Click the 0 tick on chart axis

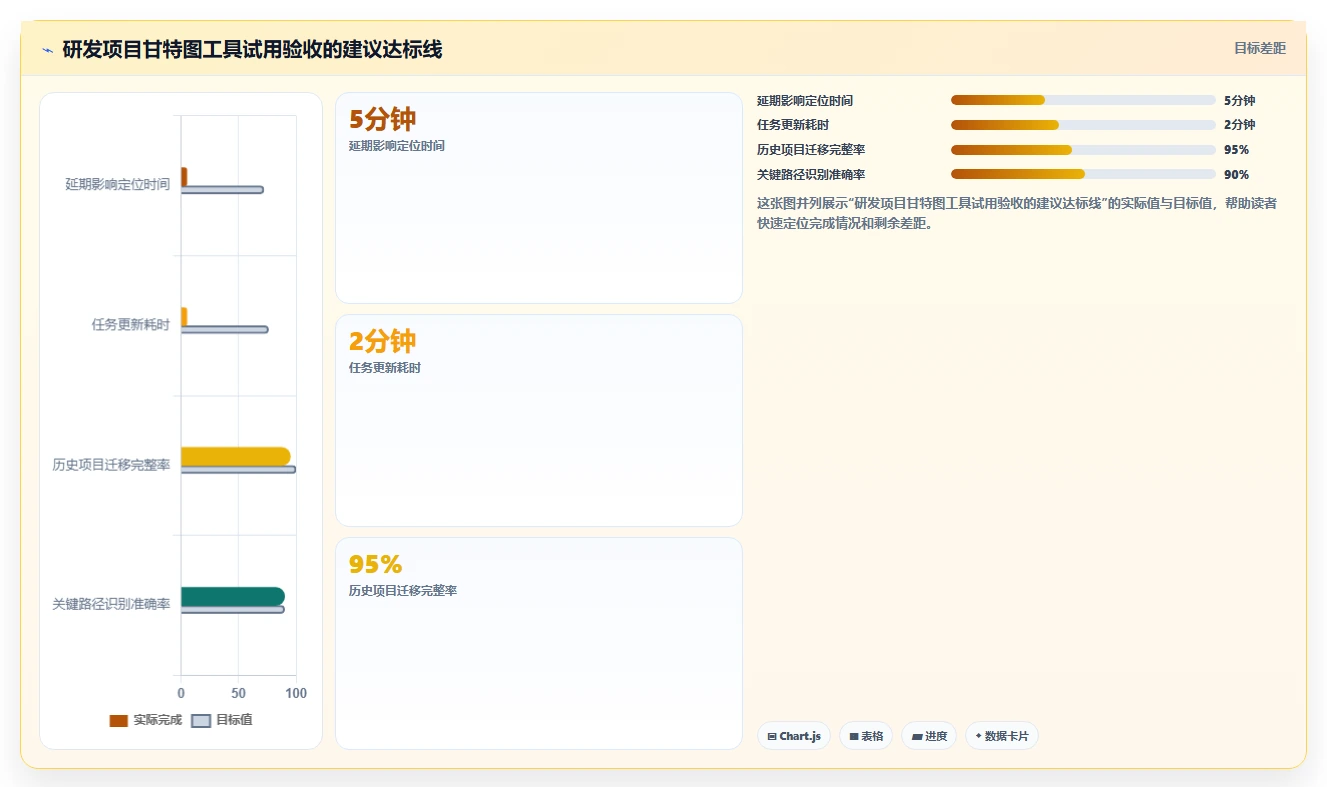181,693
